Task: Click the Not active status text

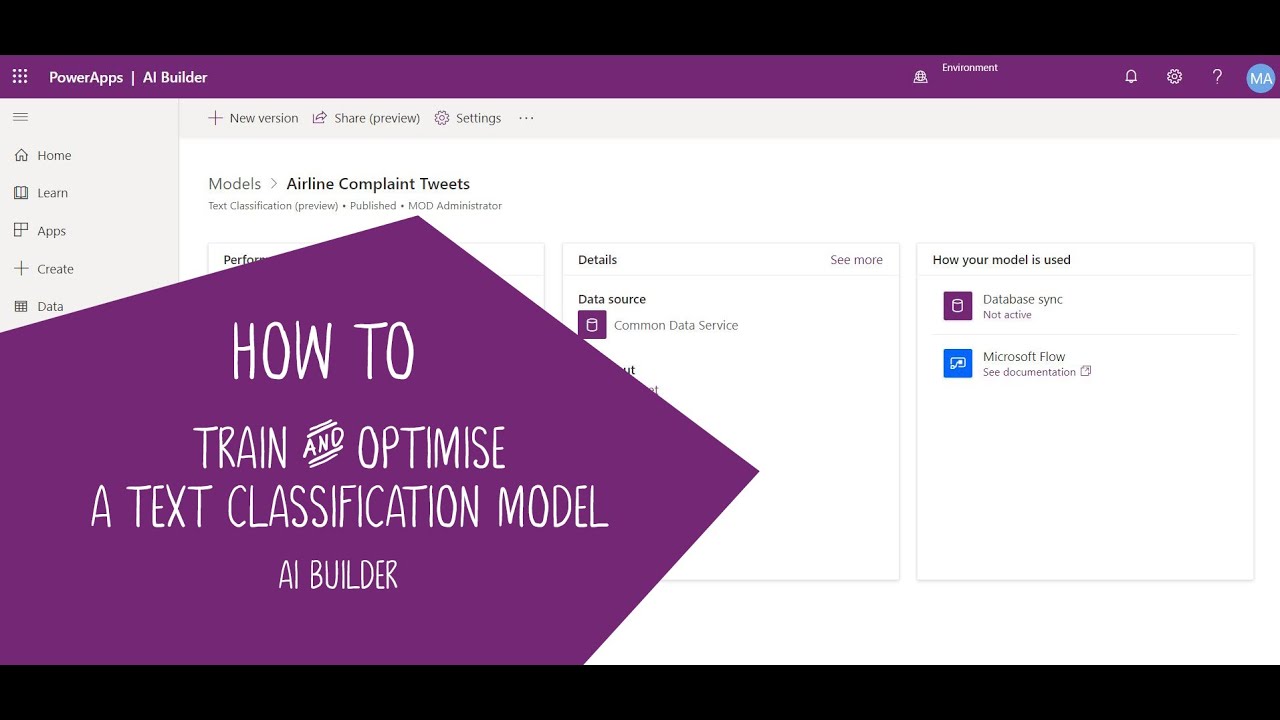Action: tap(1007, 315)
